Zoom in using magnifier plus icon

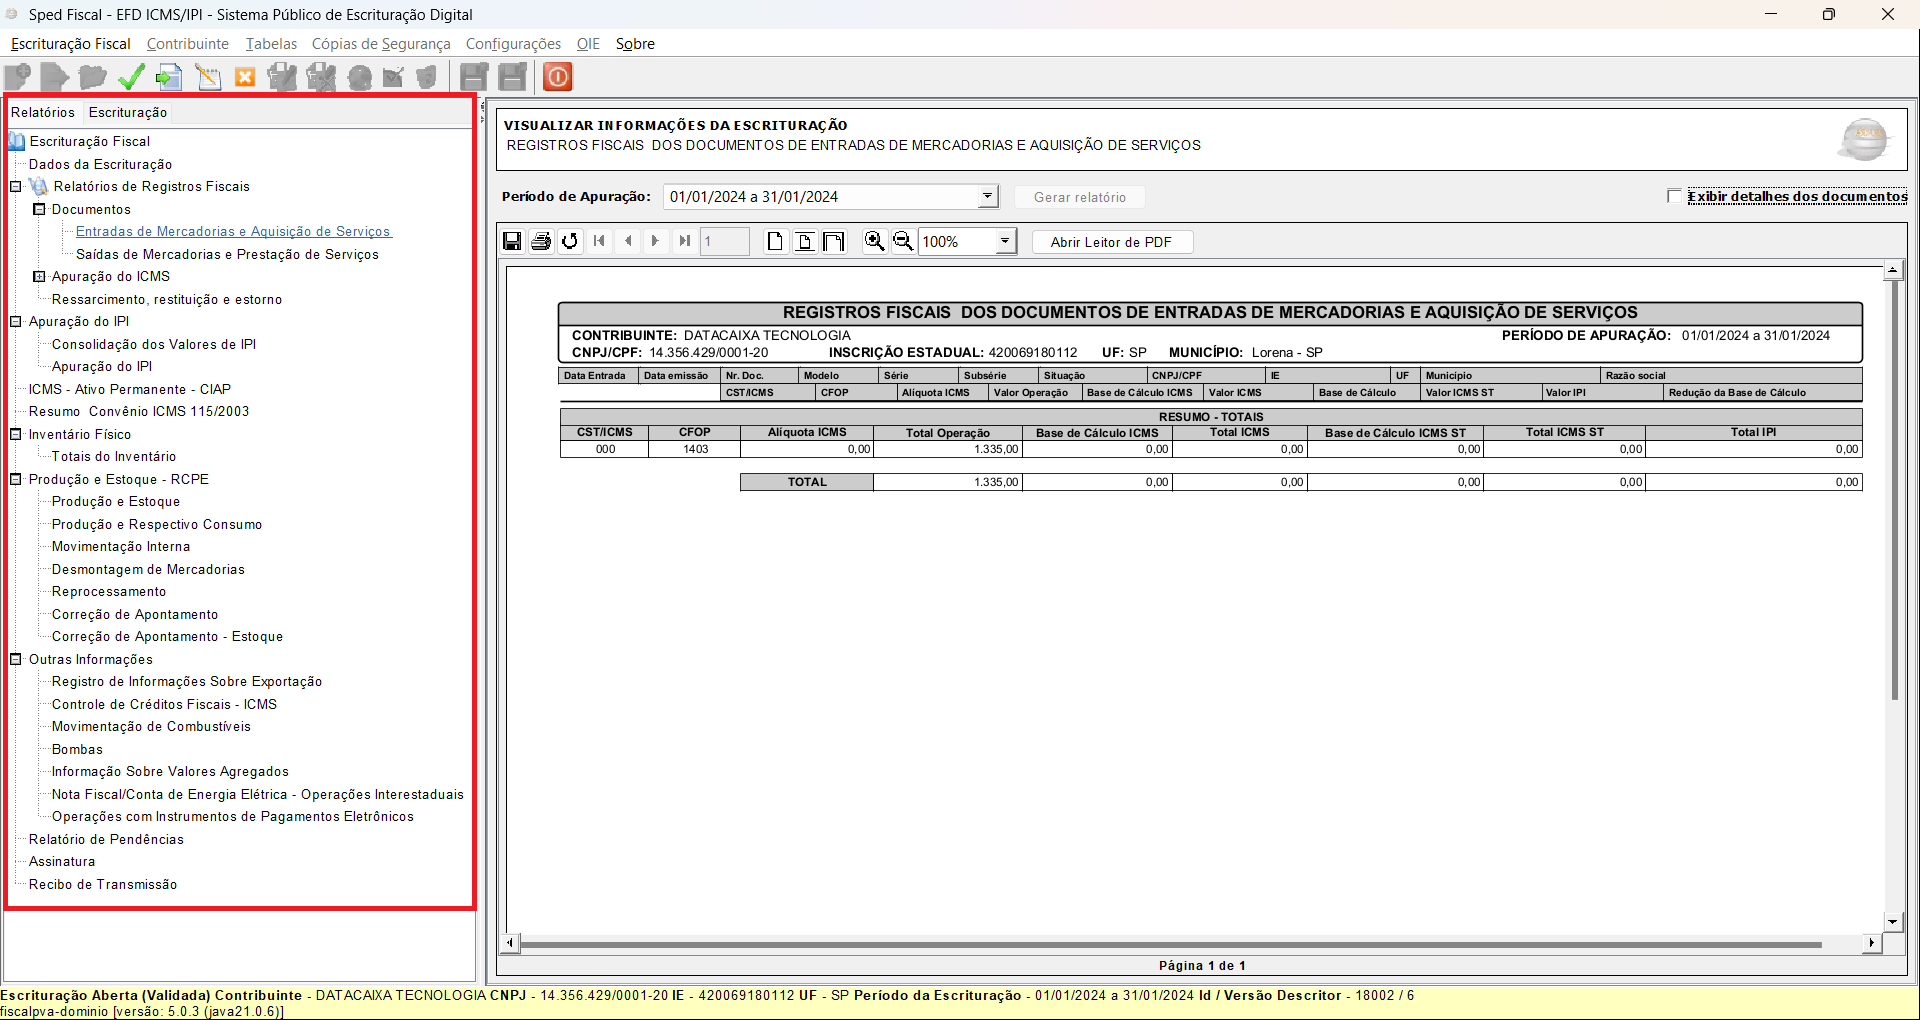[874, 241]
